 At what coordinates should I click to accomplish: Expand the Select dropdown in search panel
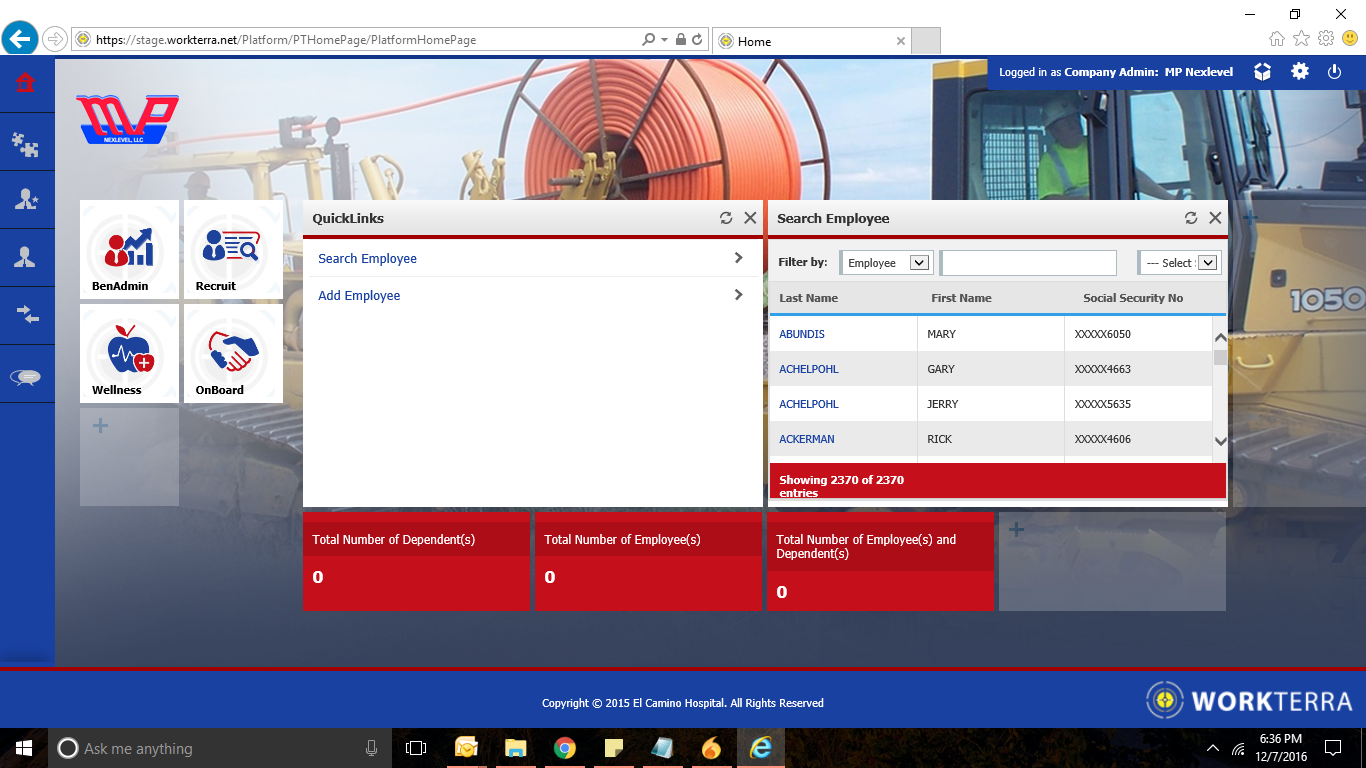(1180, 263)
